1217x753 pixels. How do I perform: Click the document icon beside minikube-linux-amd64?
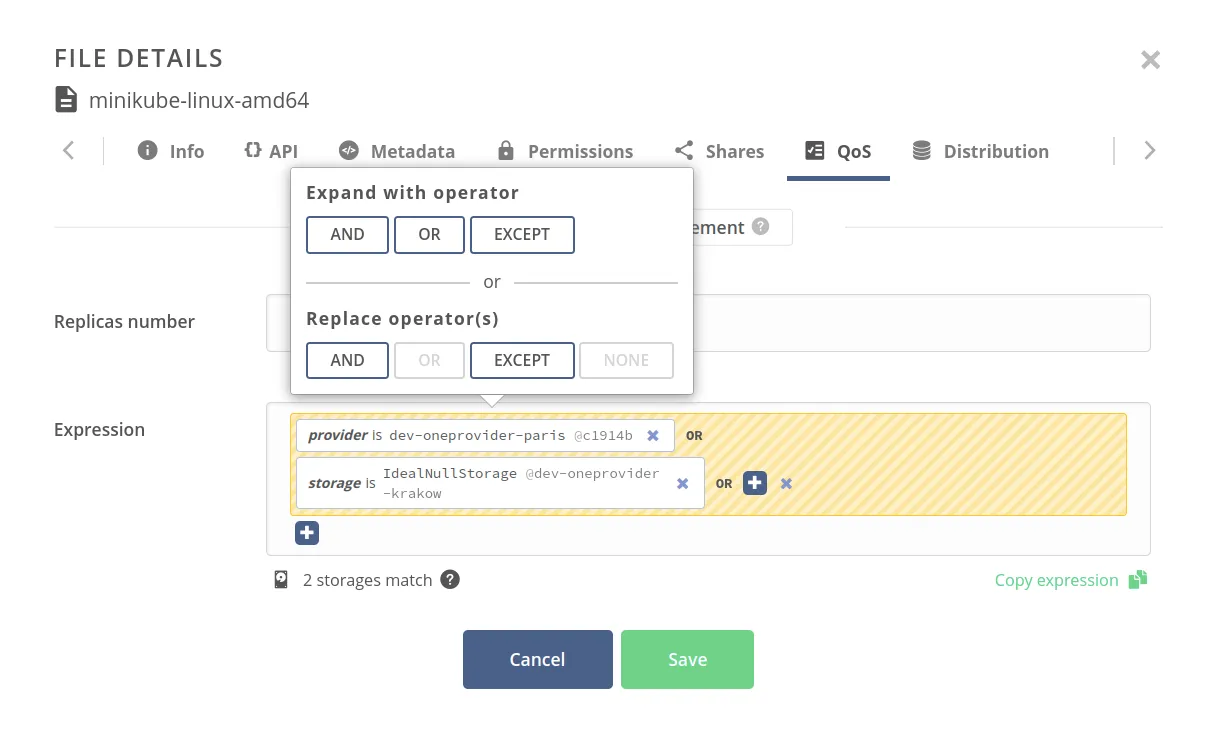(x=65, y=99)
